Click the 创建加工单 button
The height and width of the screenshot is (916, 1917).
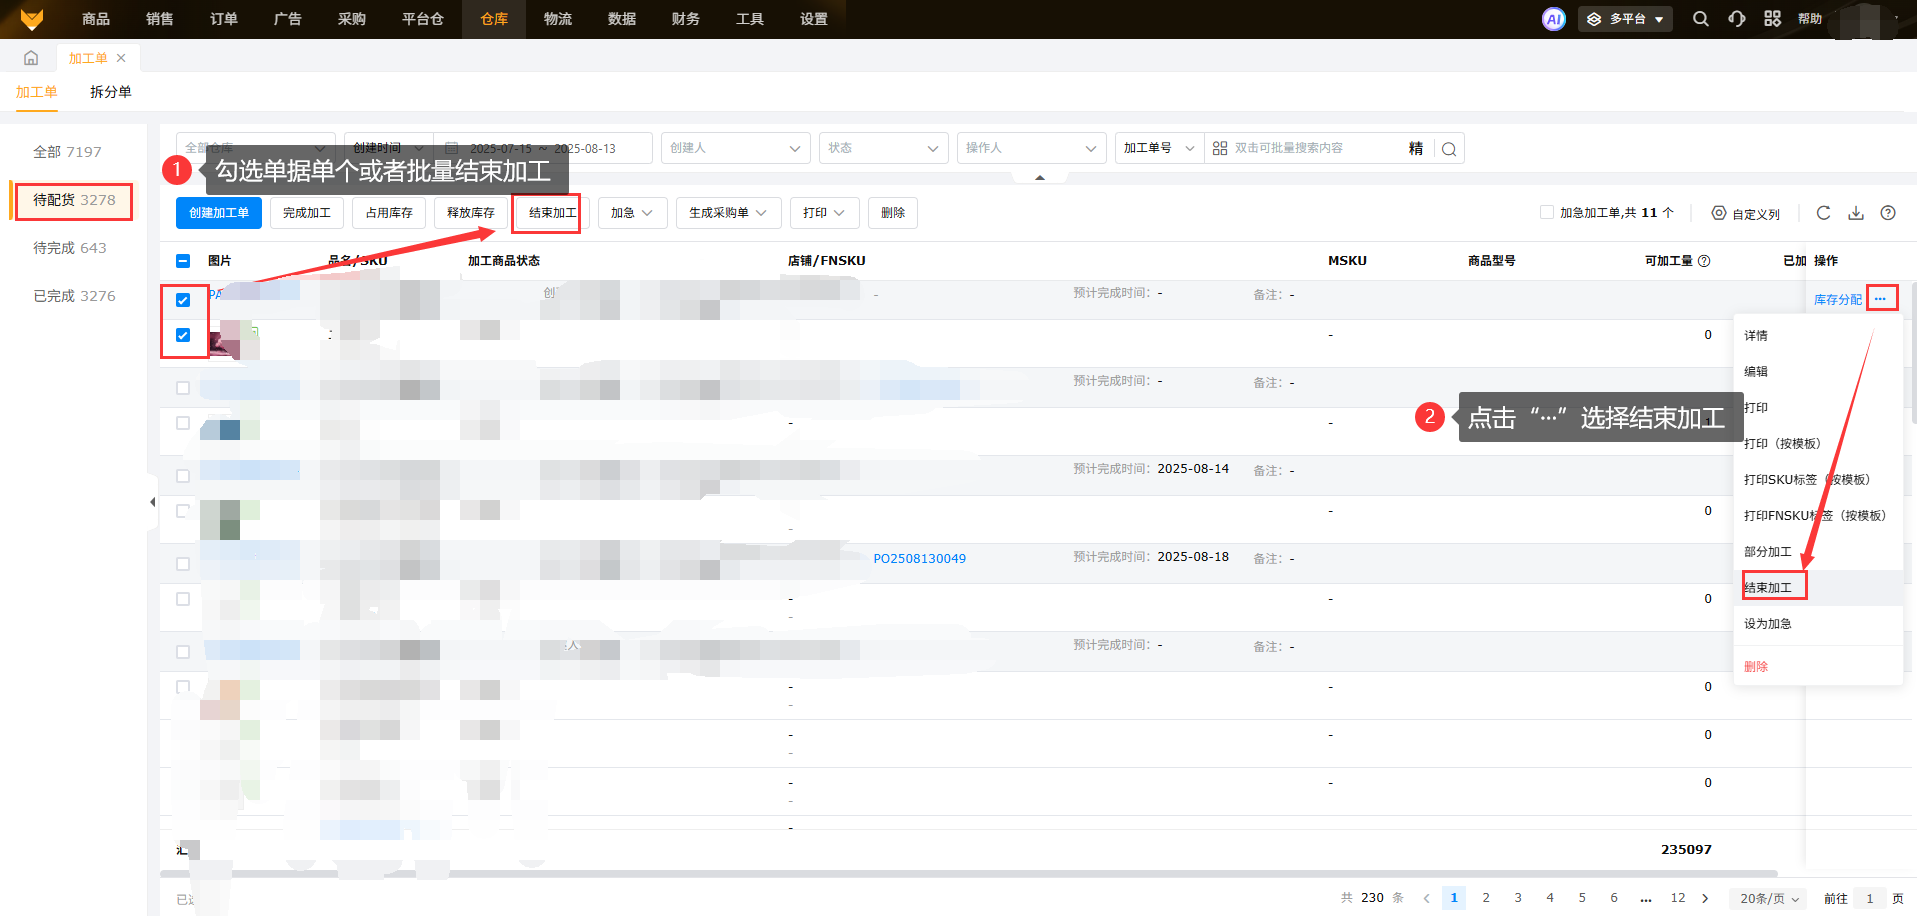click(219, 213)
